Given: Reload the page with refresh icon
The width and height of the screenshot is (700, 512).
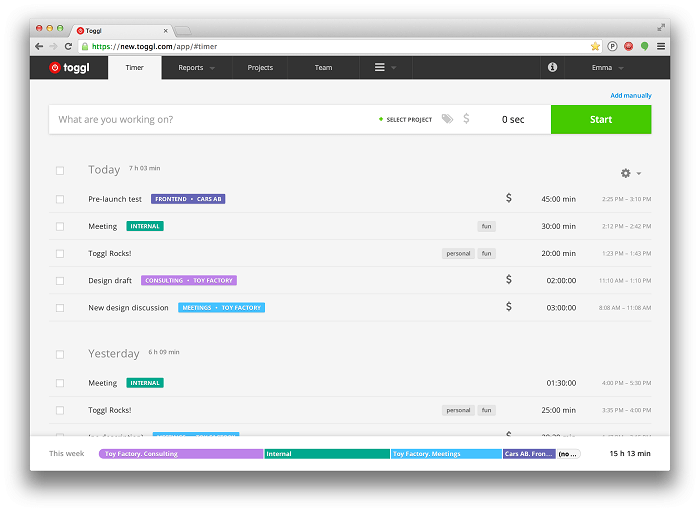Looking at the screenshot, I should point(68,46).
